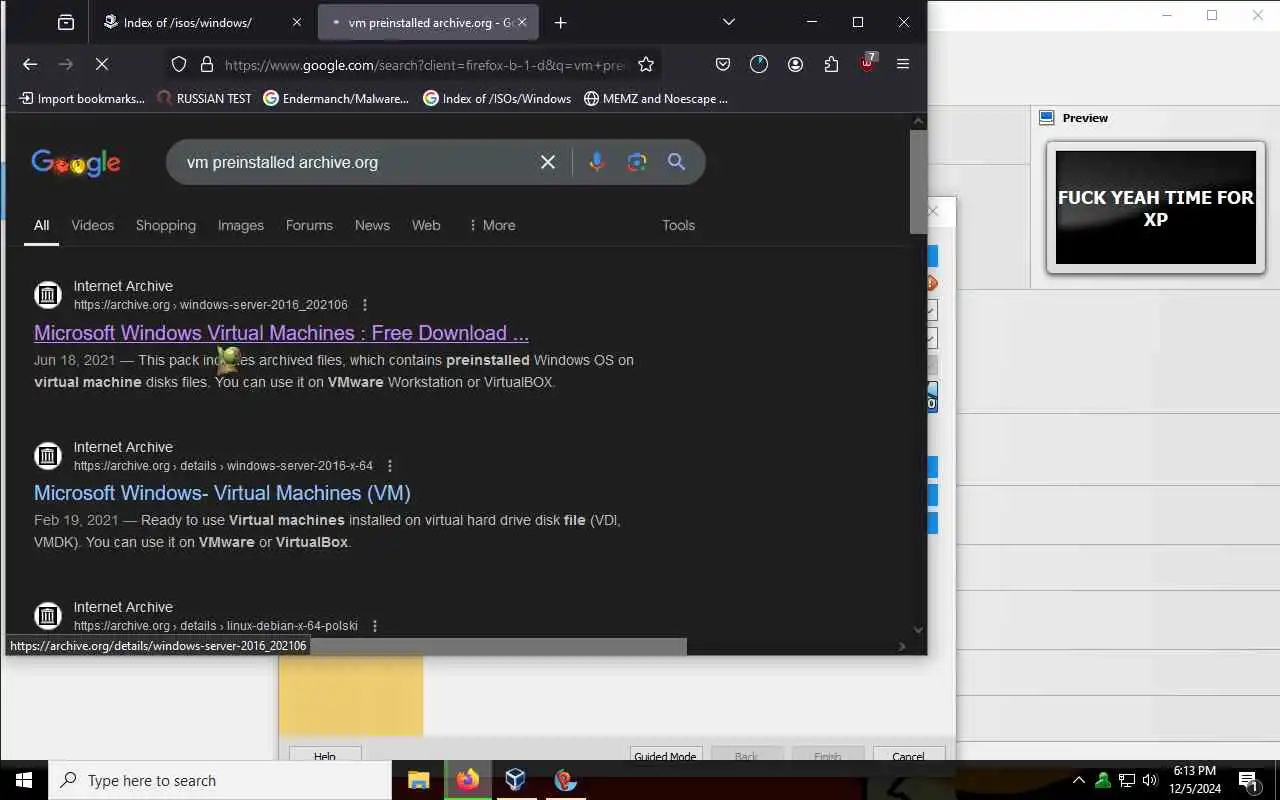The image size is (1280, 800).
Task: Select the All results tab
Action: (41, 225)
